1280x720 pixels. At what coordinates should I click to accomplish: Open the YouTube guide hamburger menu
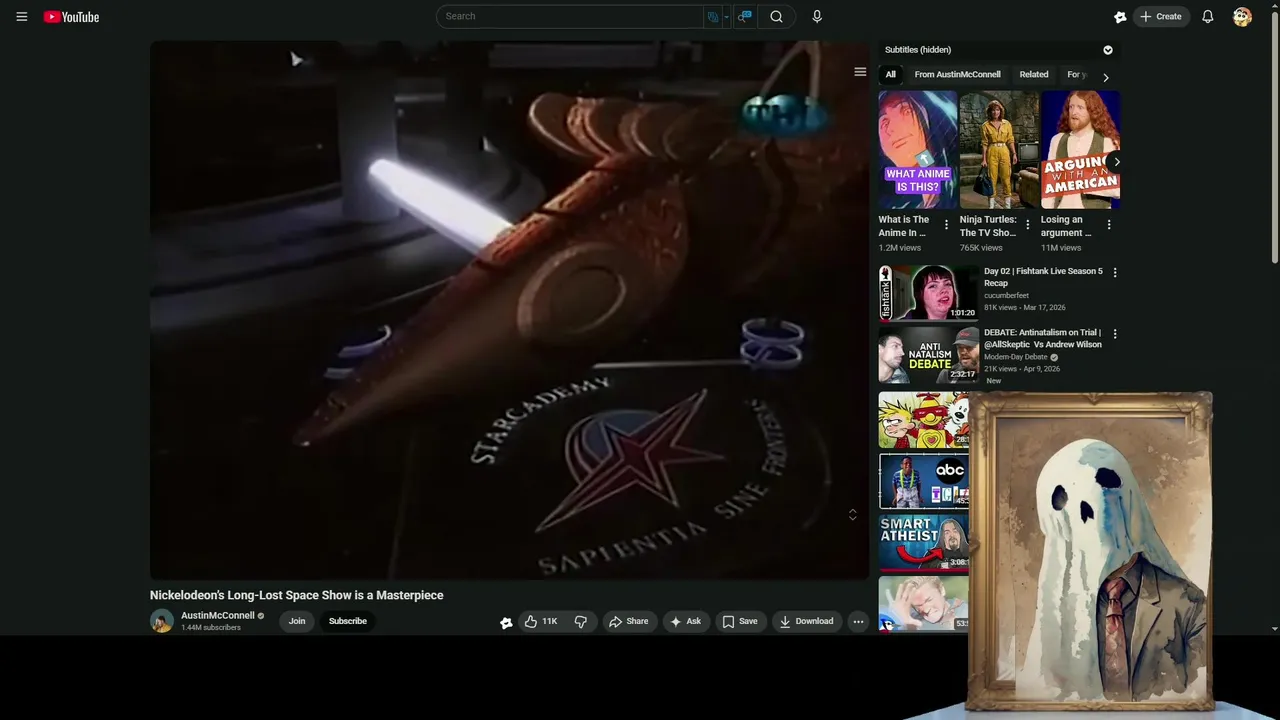(x=22, y=17)
